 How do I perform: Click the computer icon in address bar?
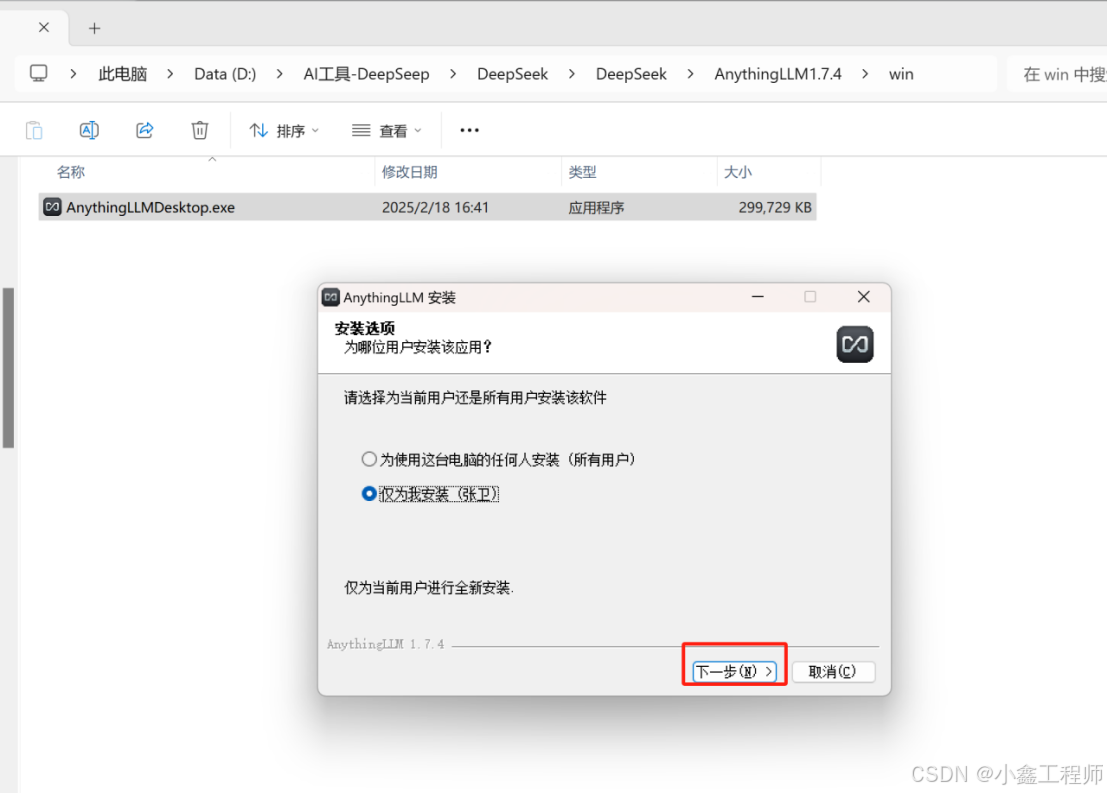coord(39,73)
